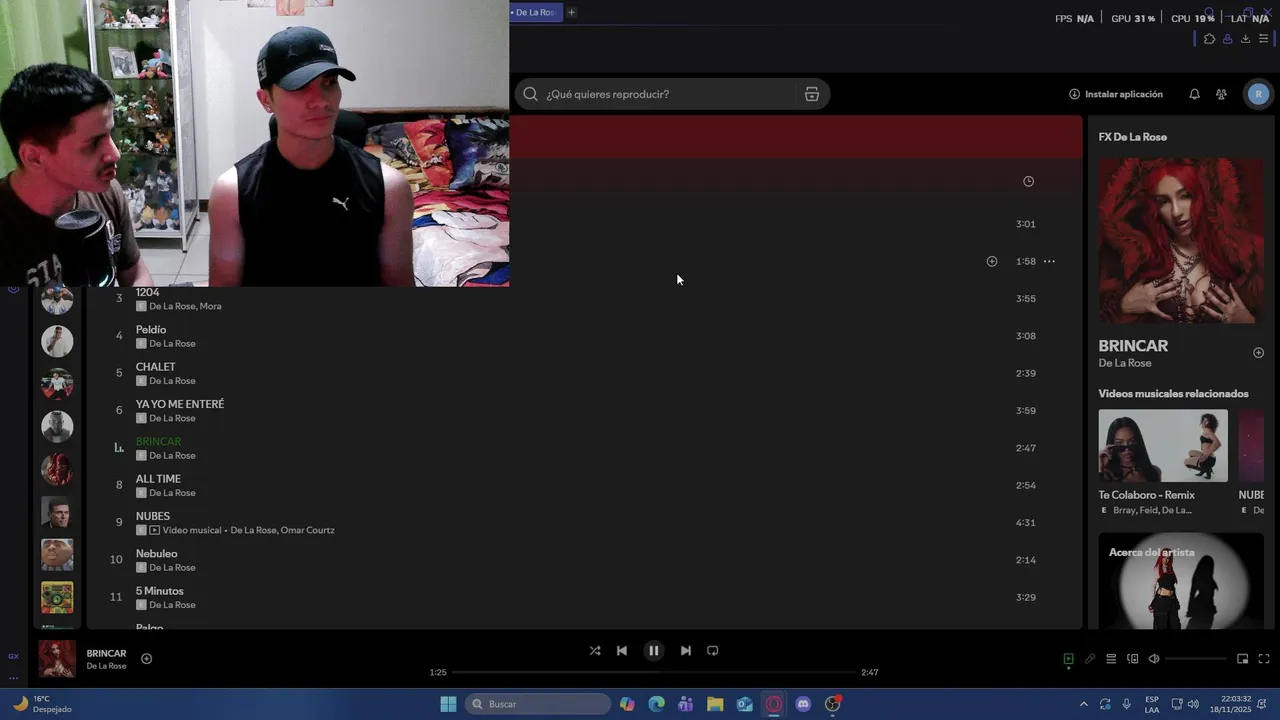Click the BRINCAR album art in player bar
The width and height of the screenshot is (1280, 720).
57,659
